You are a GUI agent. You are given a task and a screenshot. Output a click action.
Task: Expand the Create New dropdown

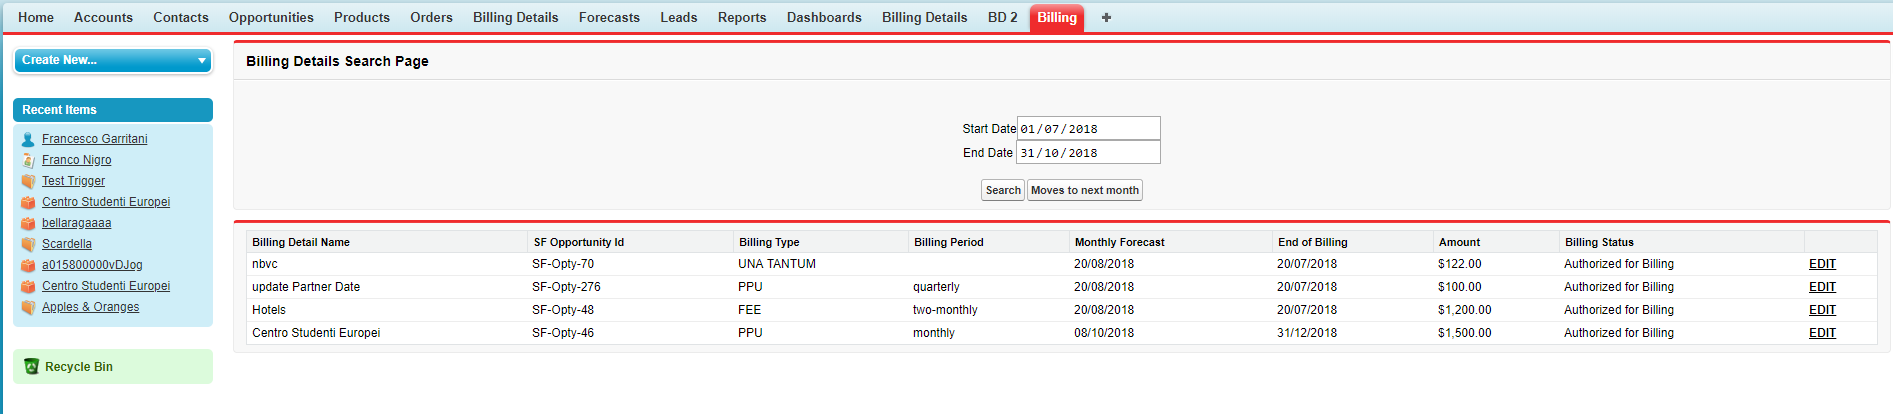(201, 61)
